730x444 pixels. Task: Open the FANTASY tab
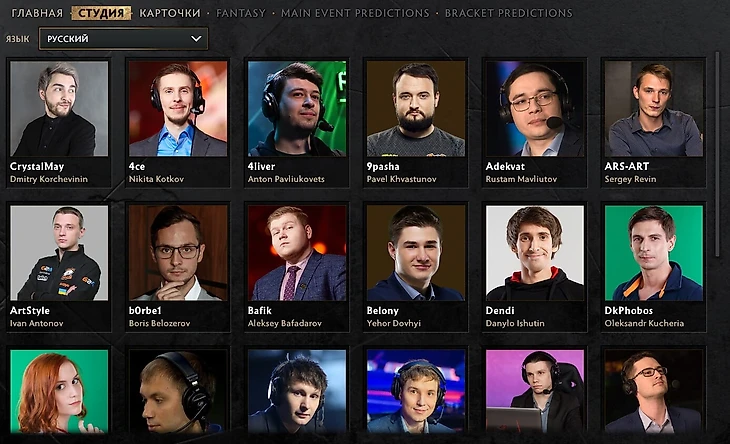(x=241, y=13)
